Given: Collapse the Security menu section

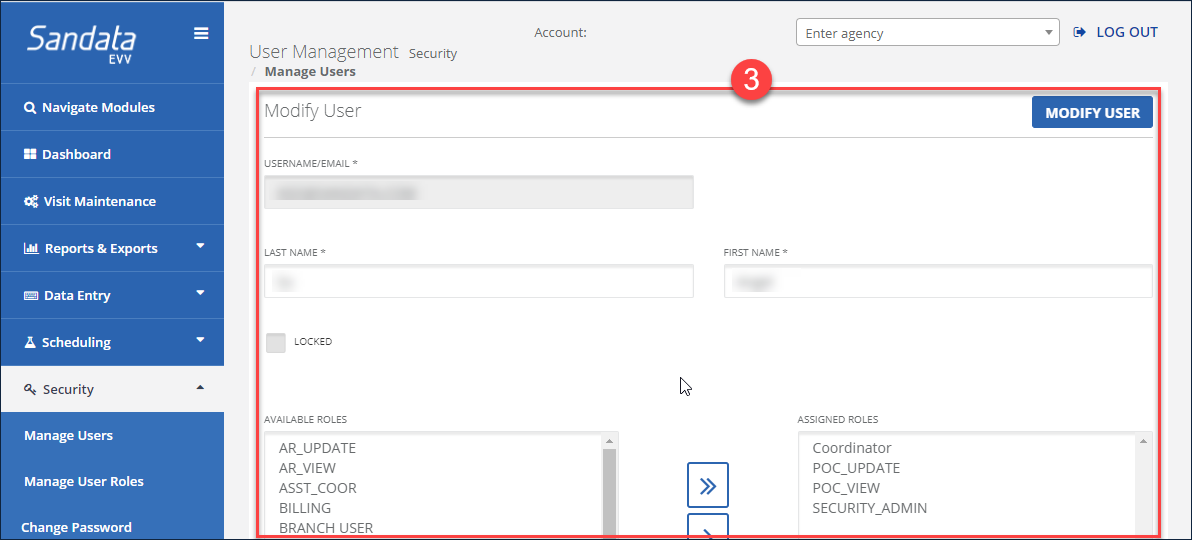Looking at the screenshot, I should (110, 389).
